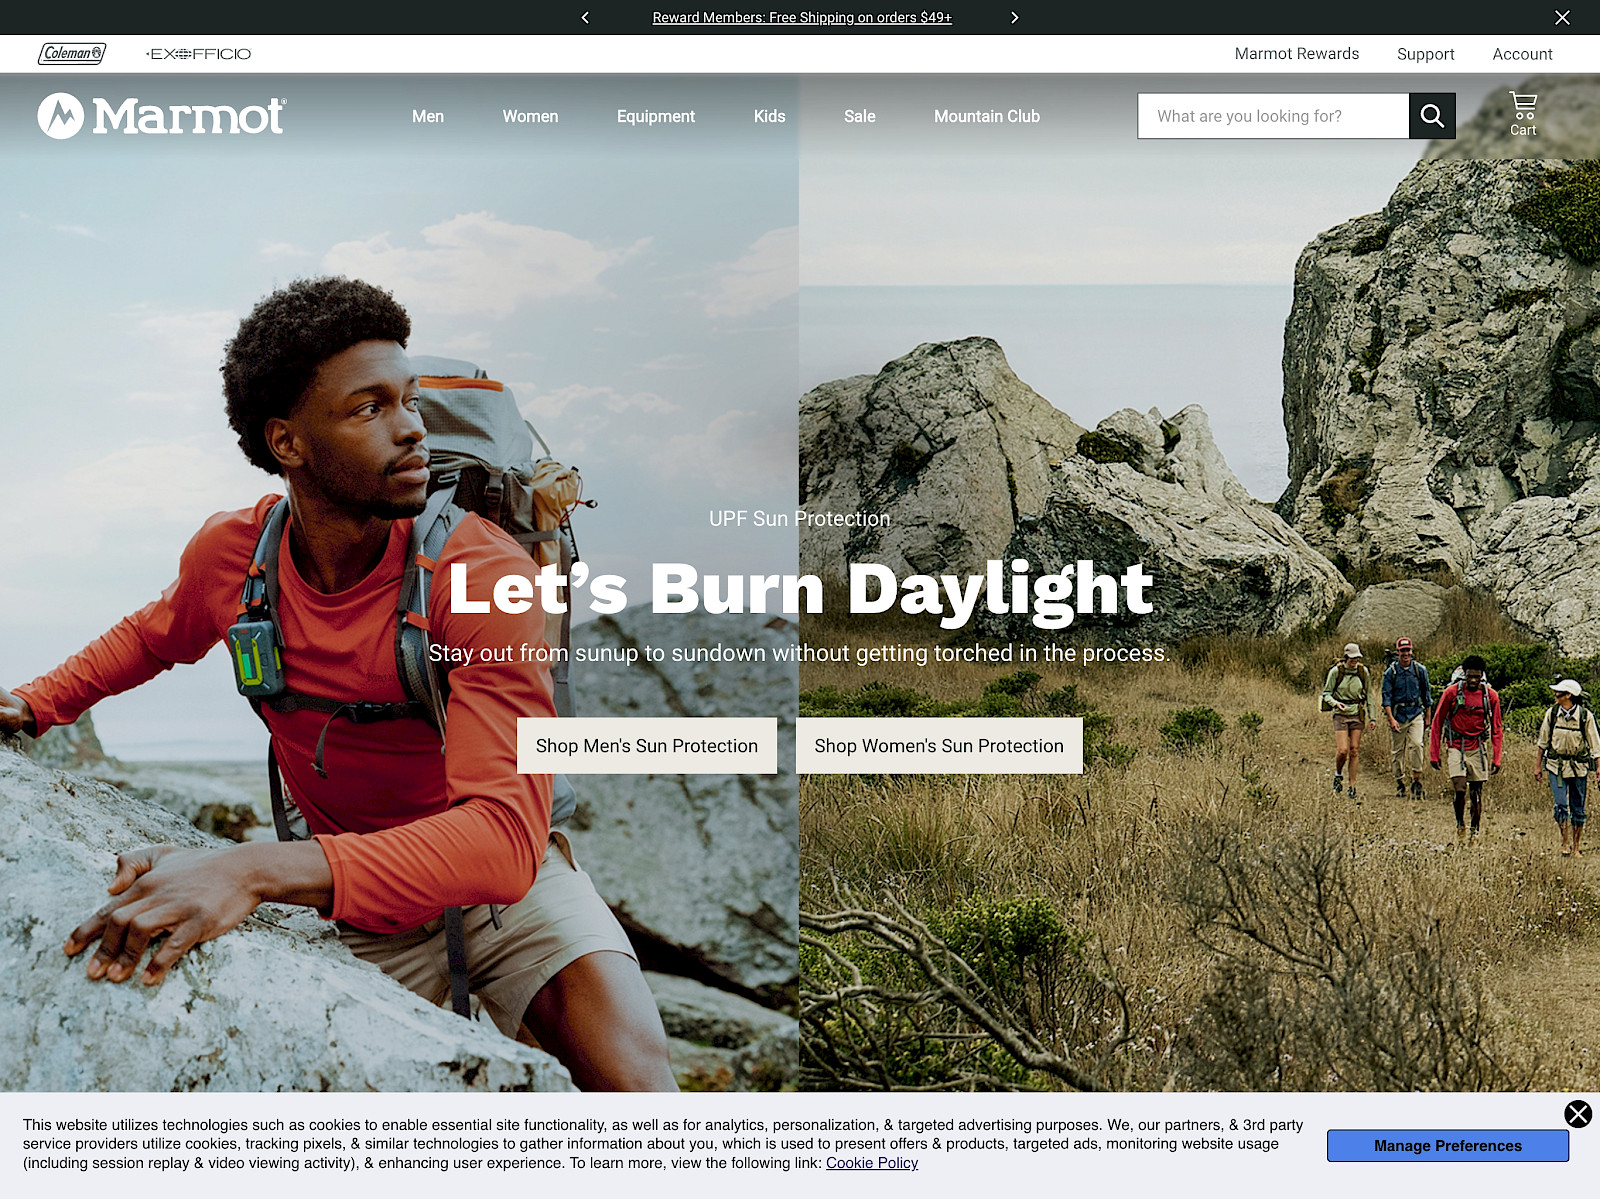The height and width of the screenshot is (1199, 1600).
Task: Browse the Equipment category
Action: point(655,116)
